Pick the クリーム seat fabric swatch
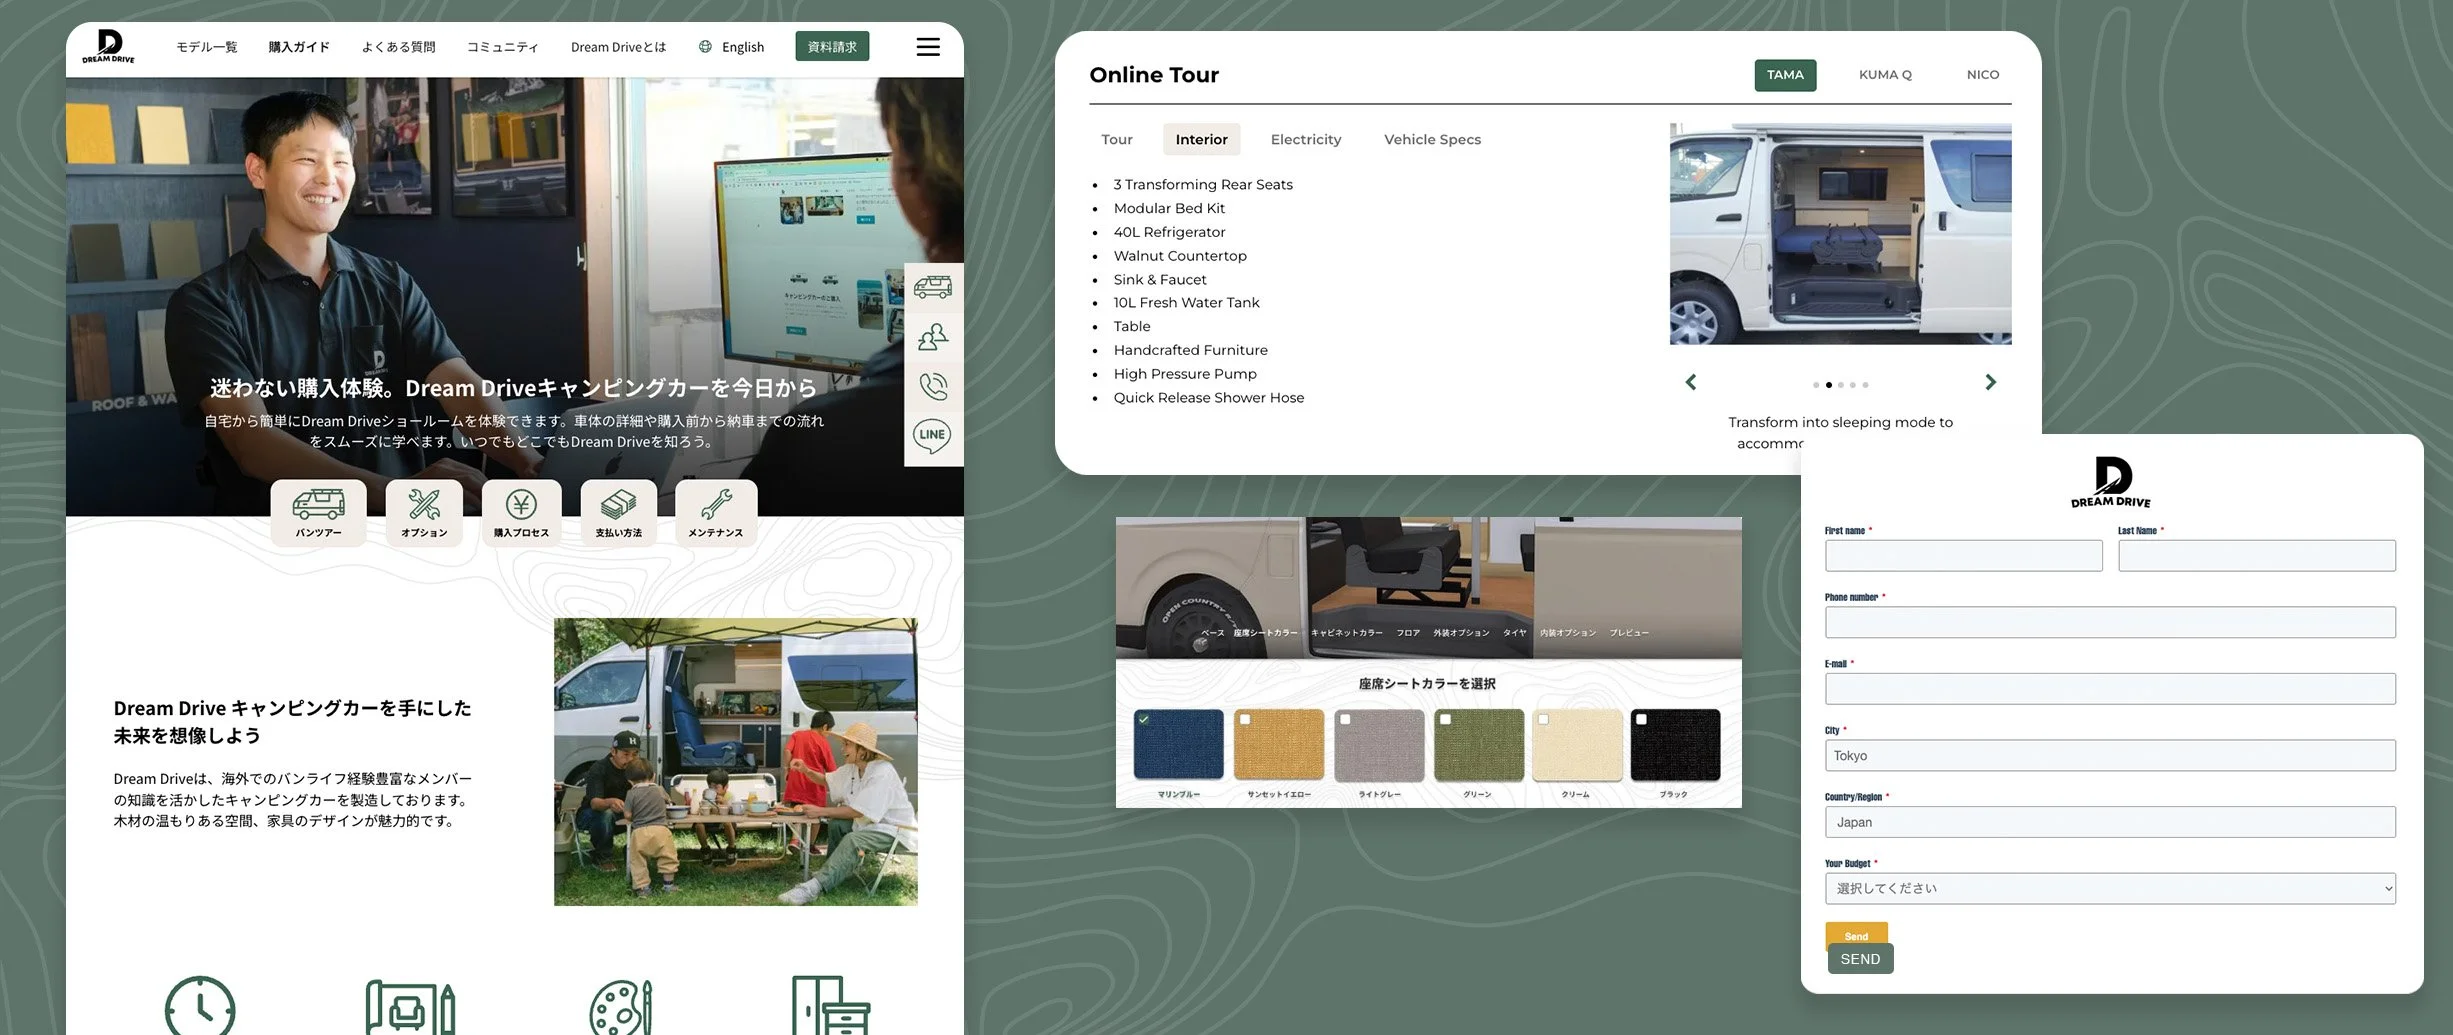 [1577, 745]
